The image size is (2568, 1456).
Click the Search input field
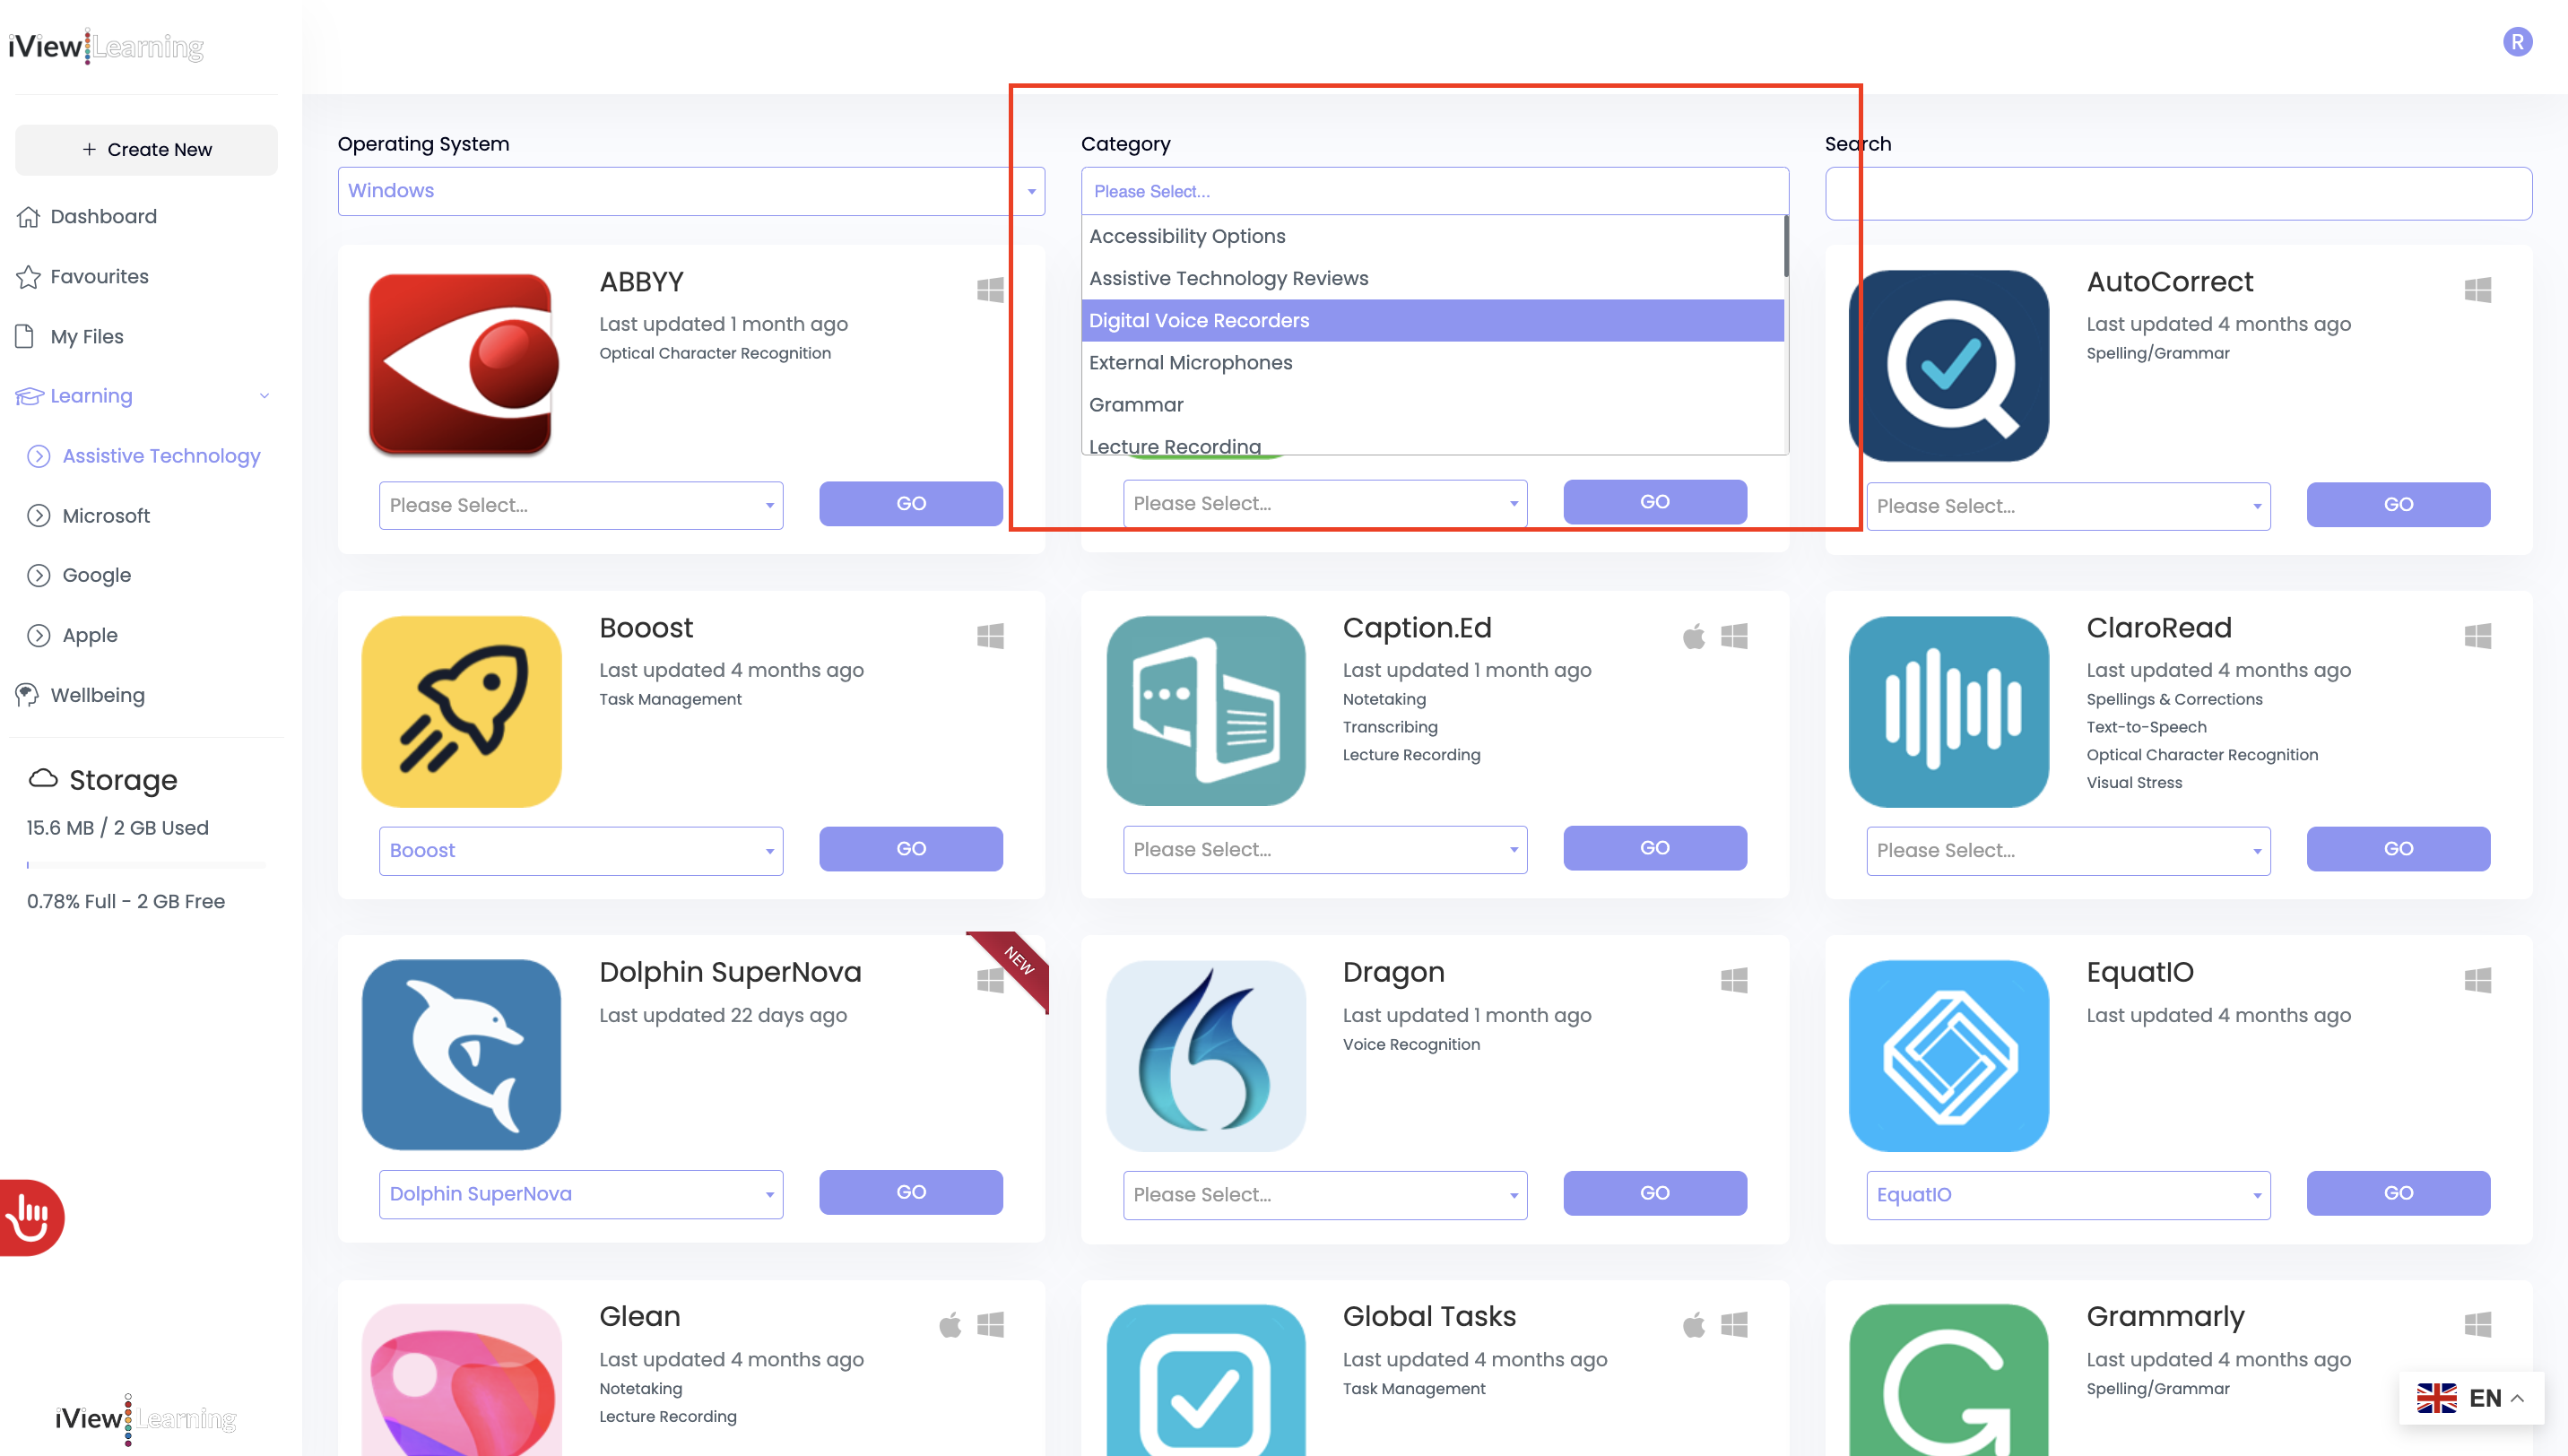pyautogui.click(x=2178, y=193)
